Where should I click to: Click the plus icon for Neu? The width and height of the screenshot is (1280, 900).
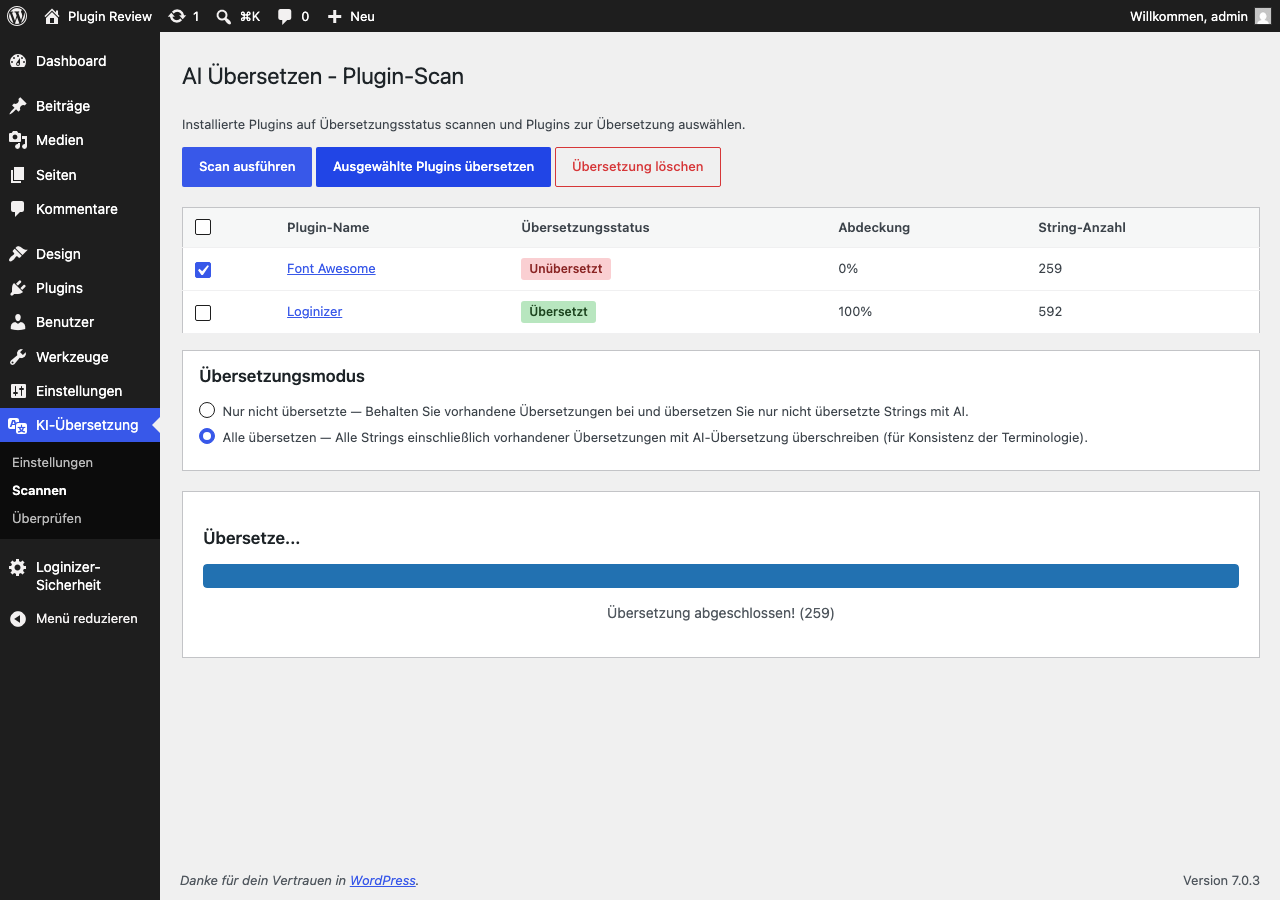335,16
